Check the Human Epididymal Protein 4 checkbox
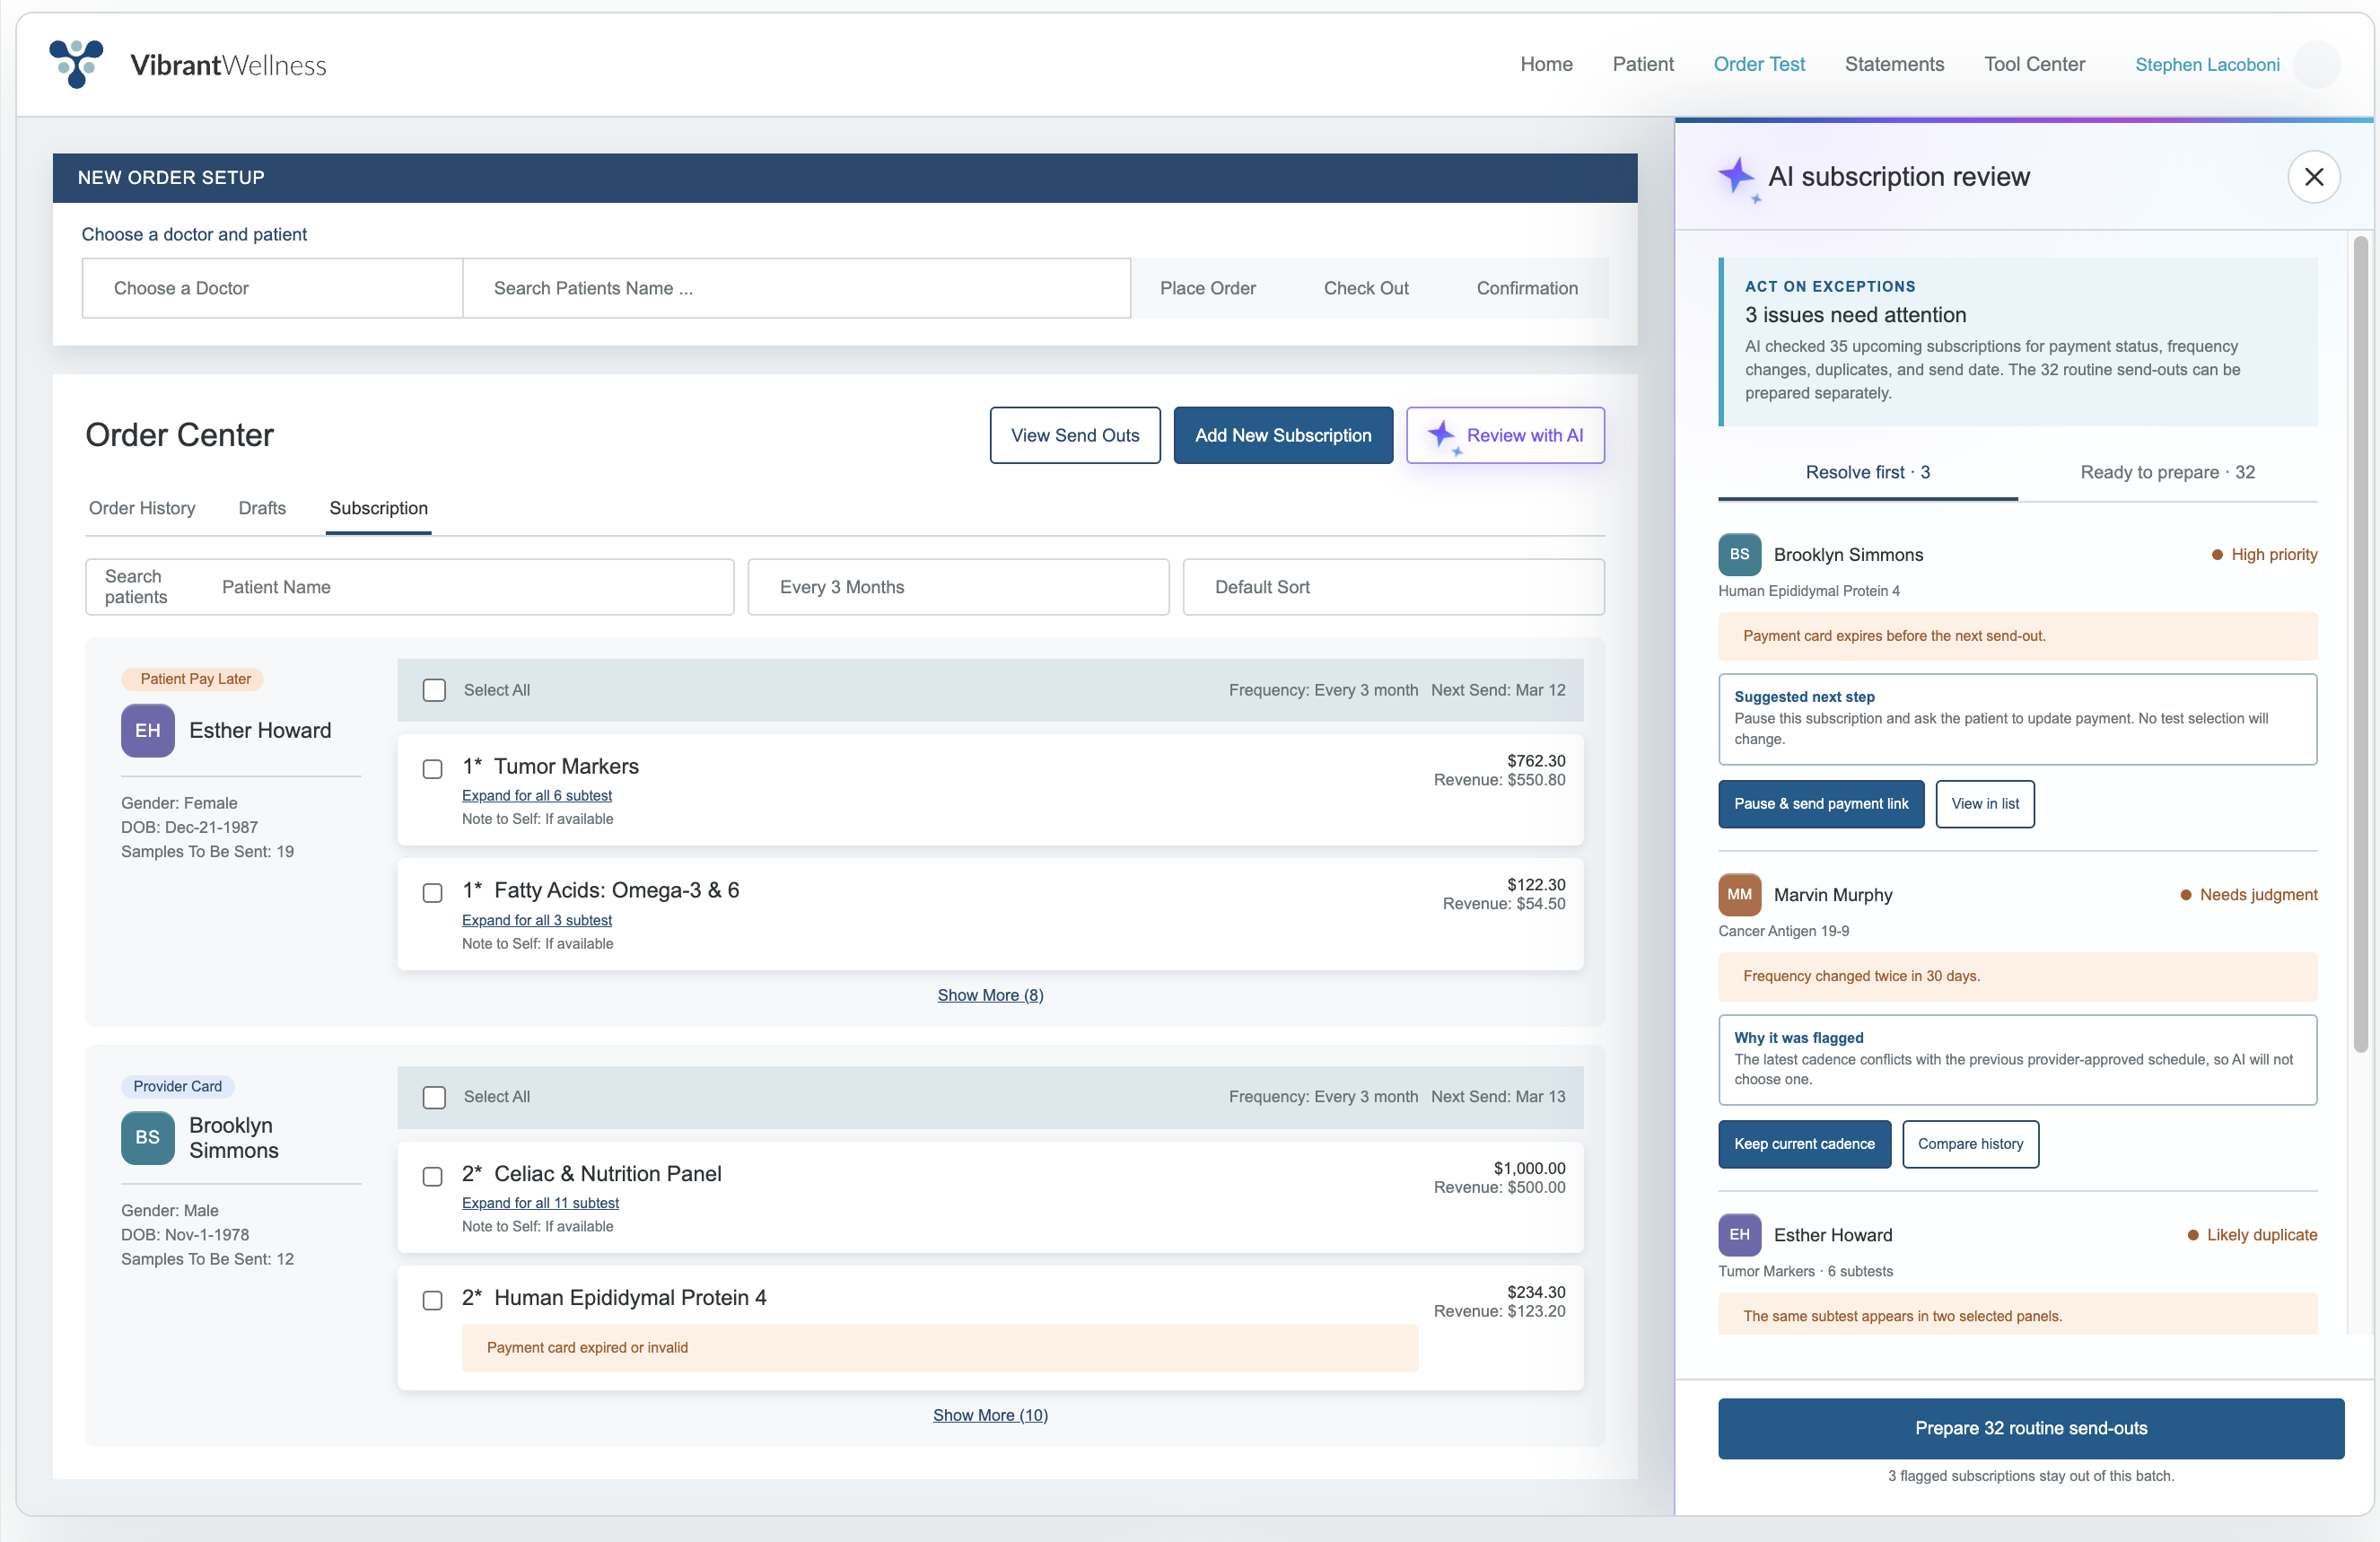The width and height of the screenshot is (2380, 1542). (432, 1300)
